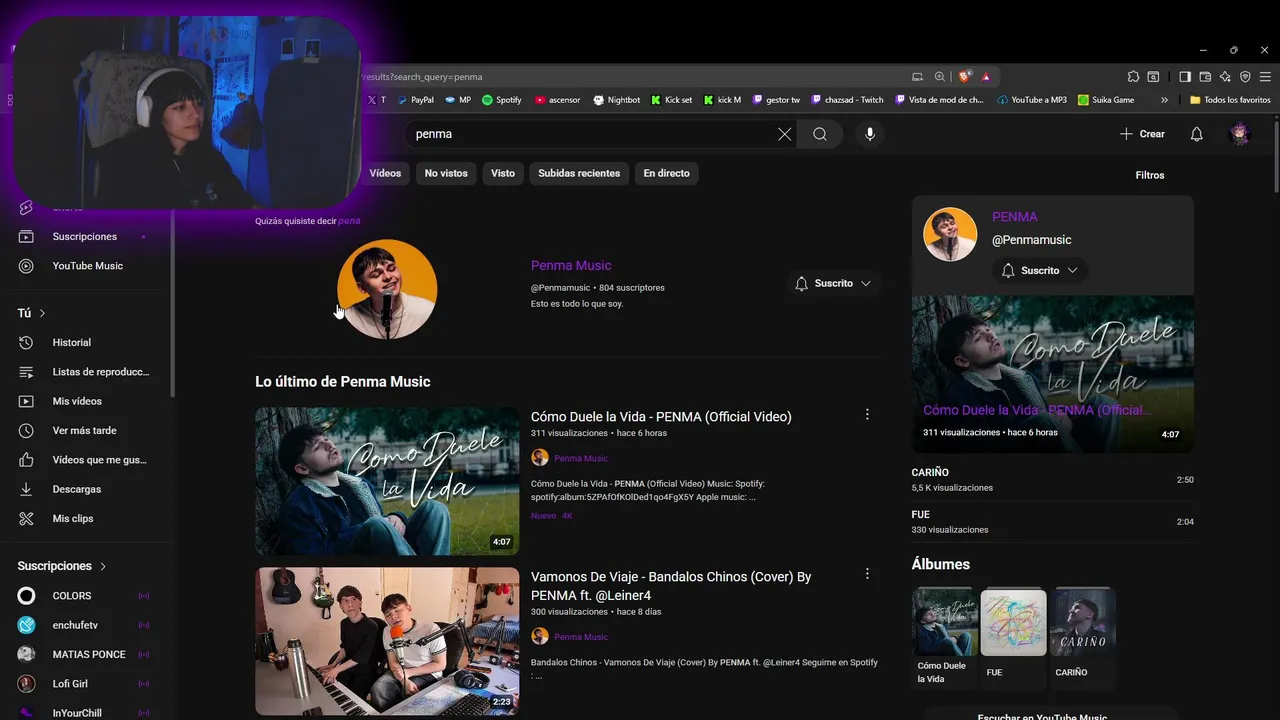
Task: Play the Cómo Duele la Vida result thumbnail
Action: pos(387,481)
